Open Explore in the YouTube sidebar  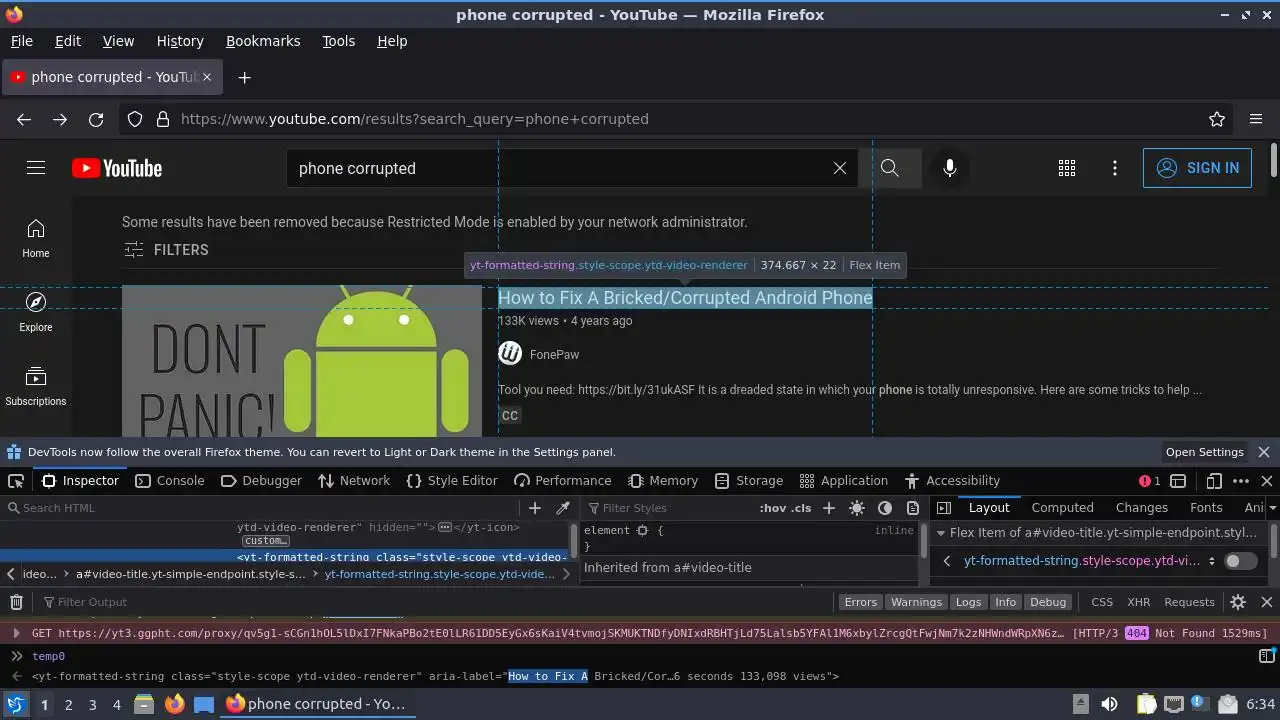(x=36, y=312)
